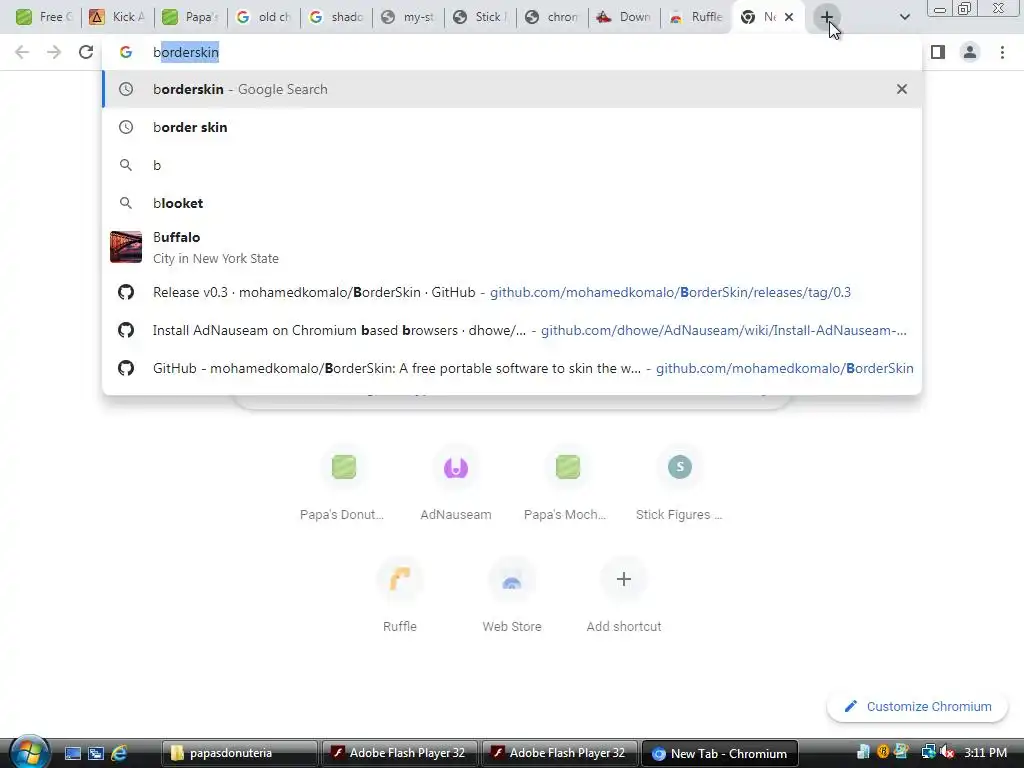Go forward with the forward arrow

pyautogui.click(x=54, y=52)
